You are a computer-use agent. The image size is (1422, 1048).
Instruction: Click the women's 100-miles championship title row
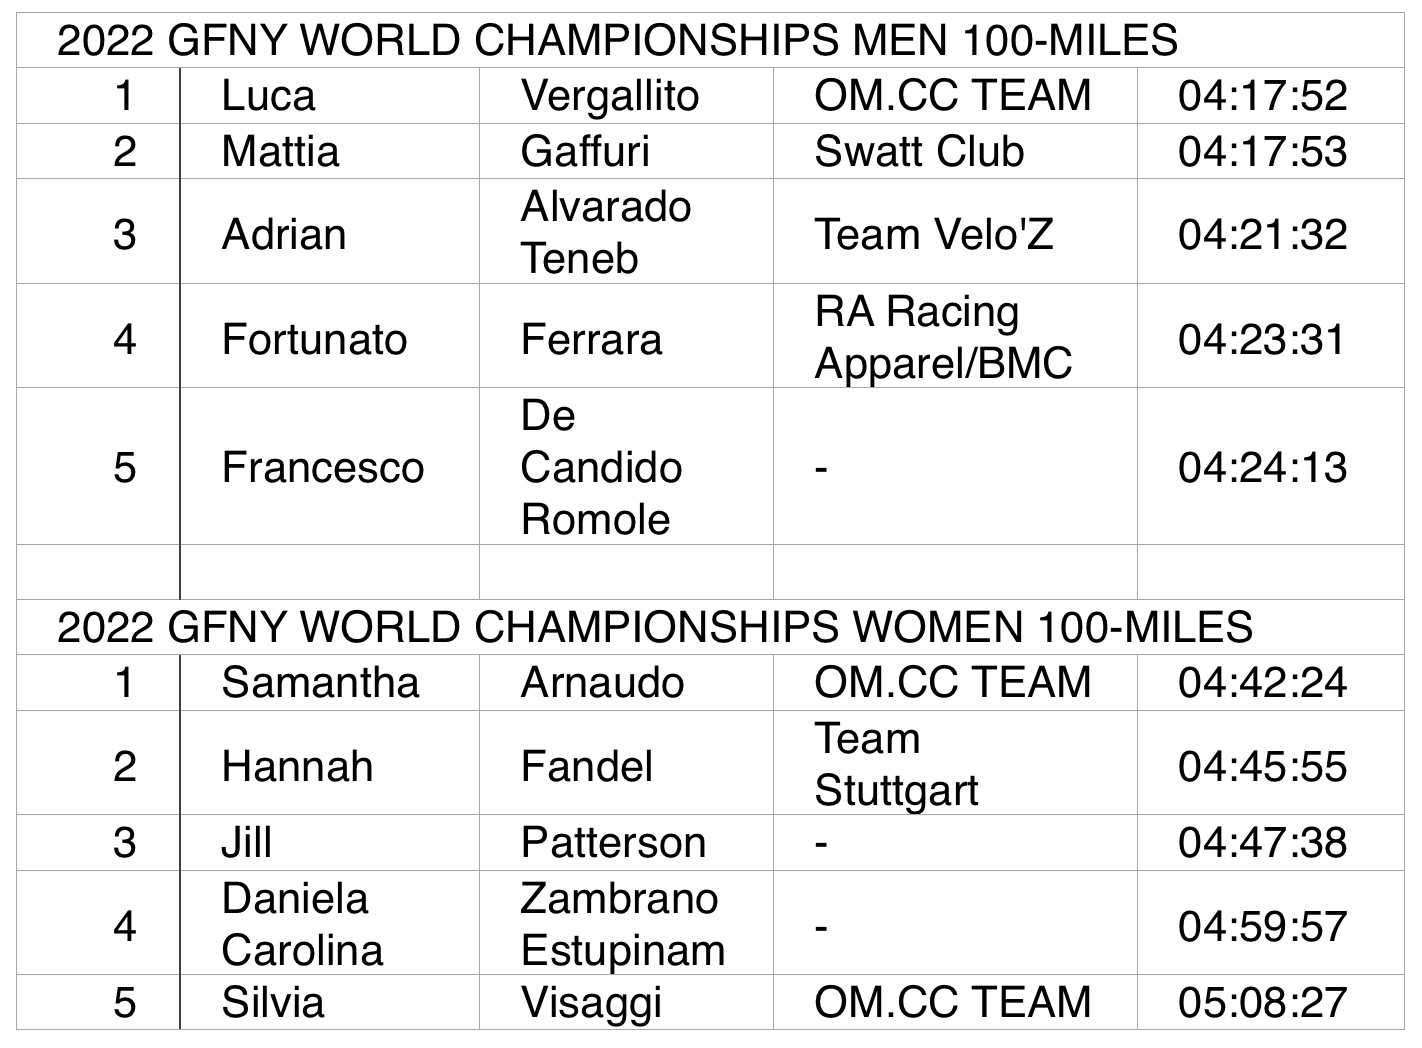tap(654, 628)
